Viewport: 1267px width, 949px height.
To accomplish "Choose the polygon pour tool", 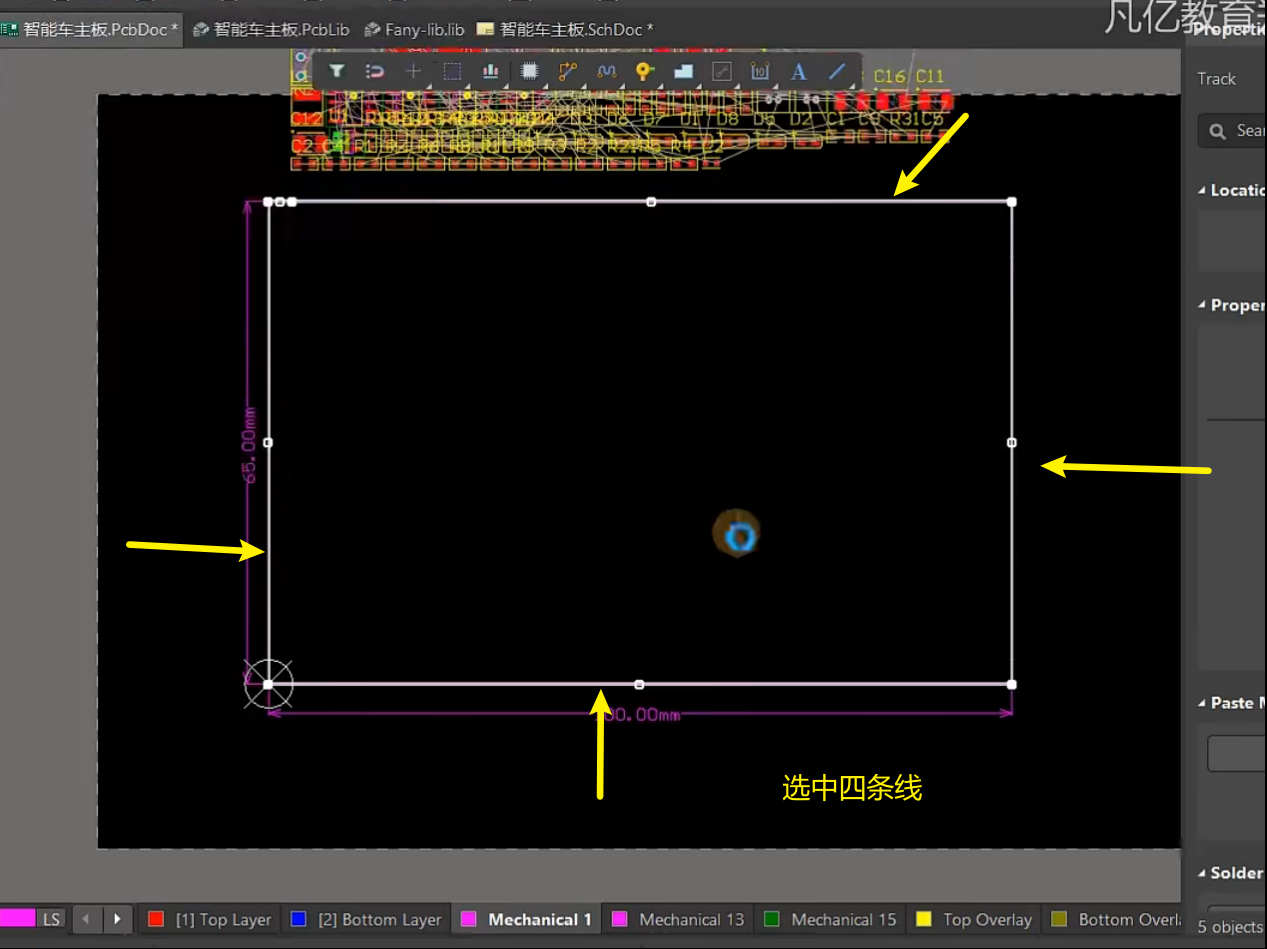I will pos(683,71).
